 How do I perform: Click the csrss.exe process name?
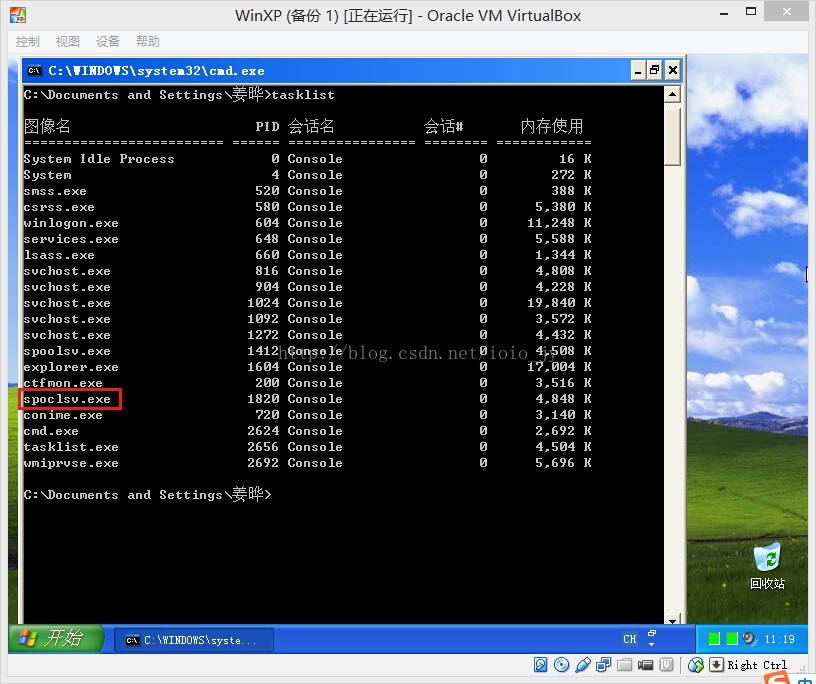59,207
